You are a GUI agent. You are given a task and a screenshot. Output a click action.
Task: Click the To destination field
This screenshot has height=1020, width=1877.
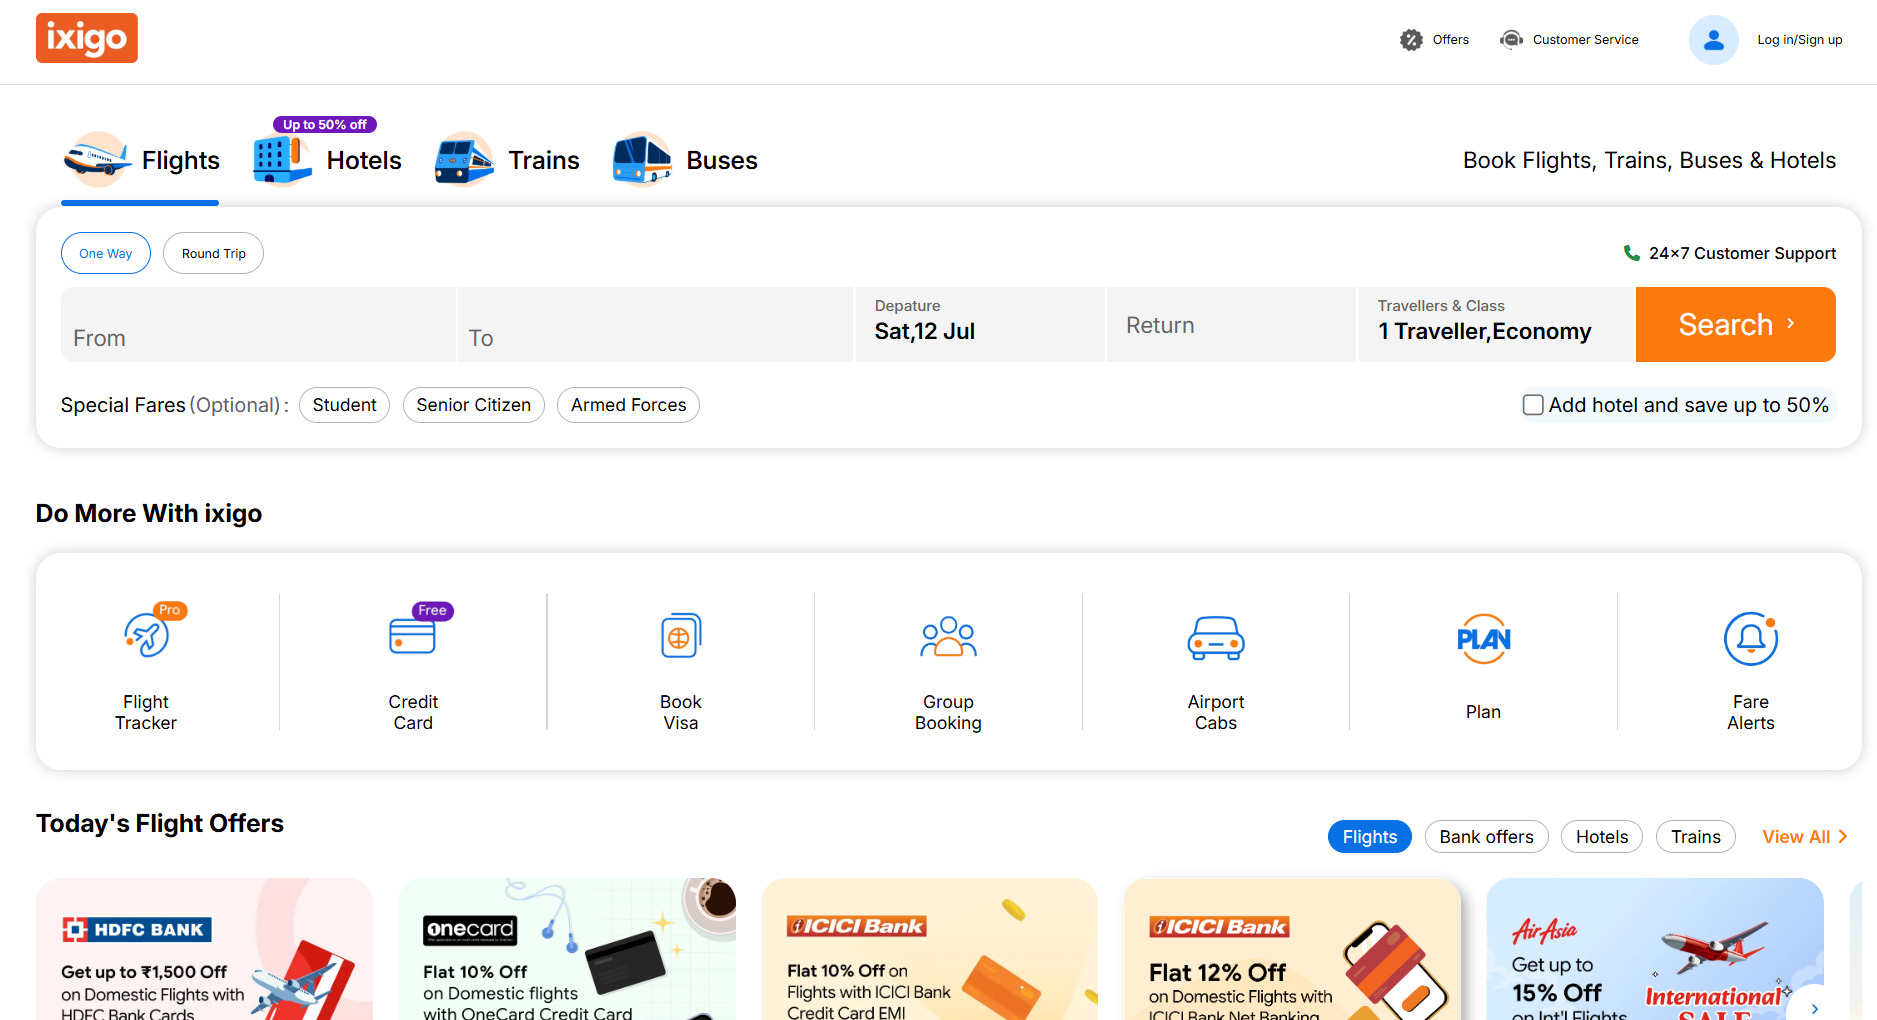(655, 325)
